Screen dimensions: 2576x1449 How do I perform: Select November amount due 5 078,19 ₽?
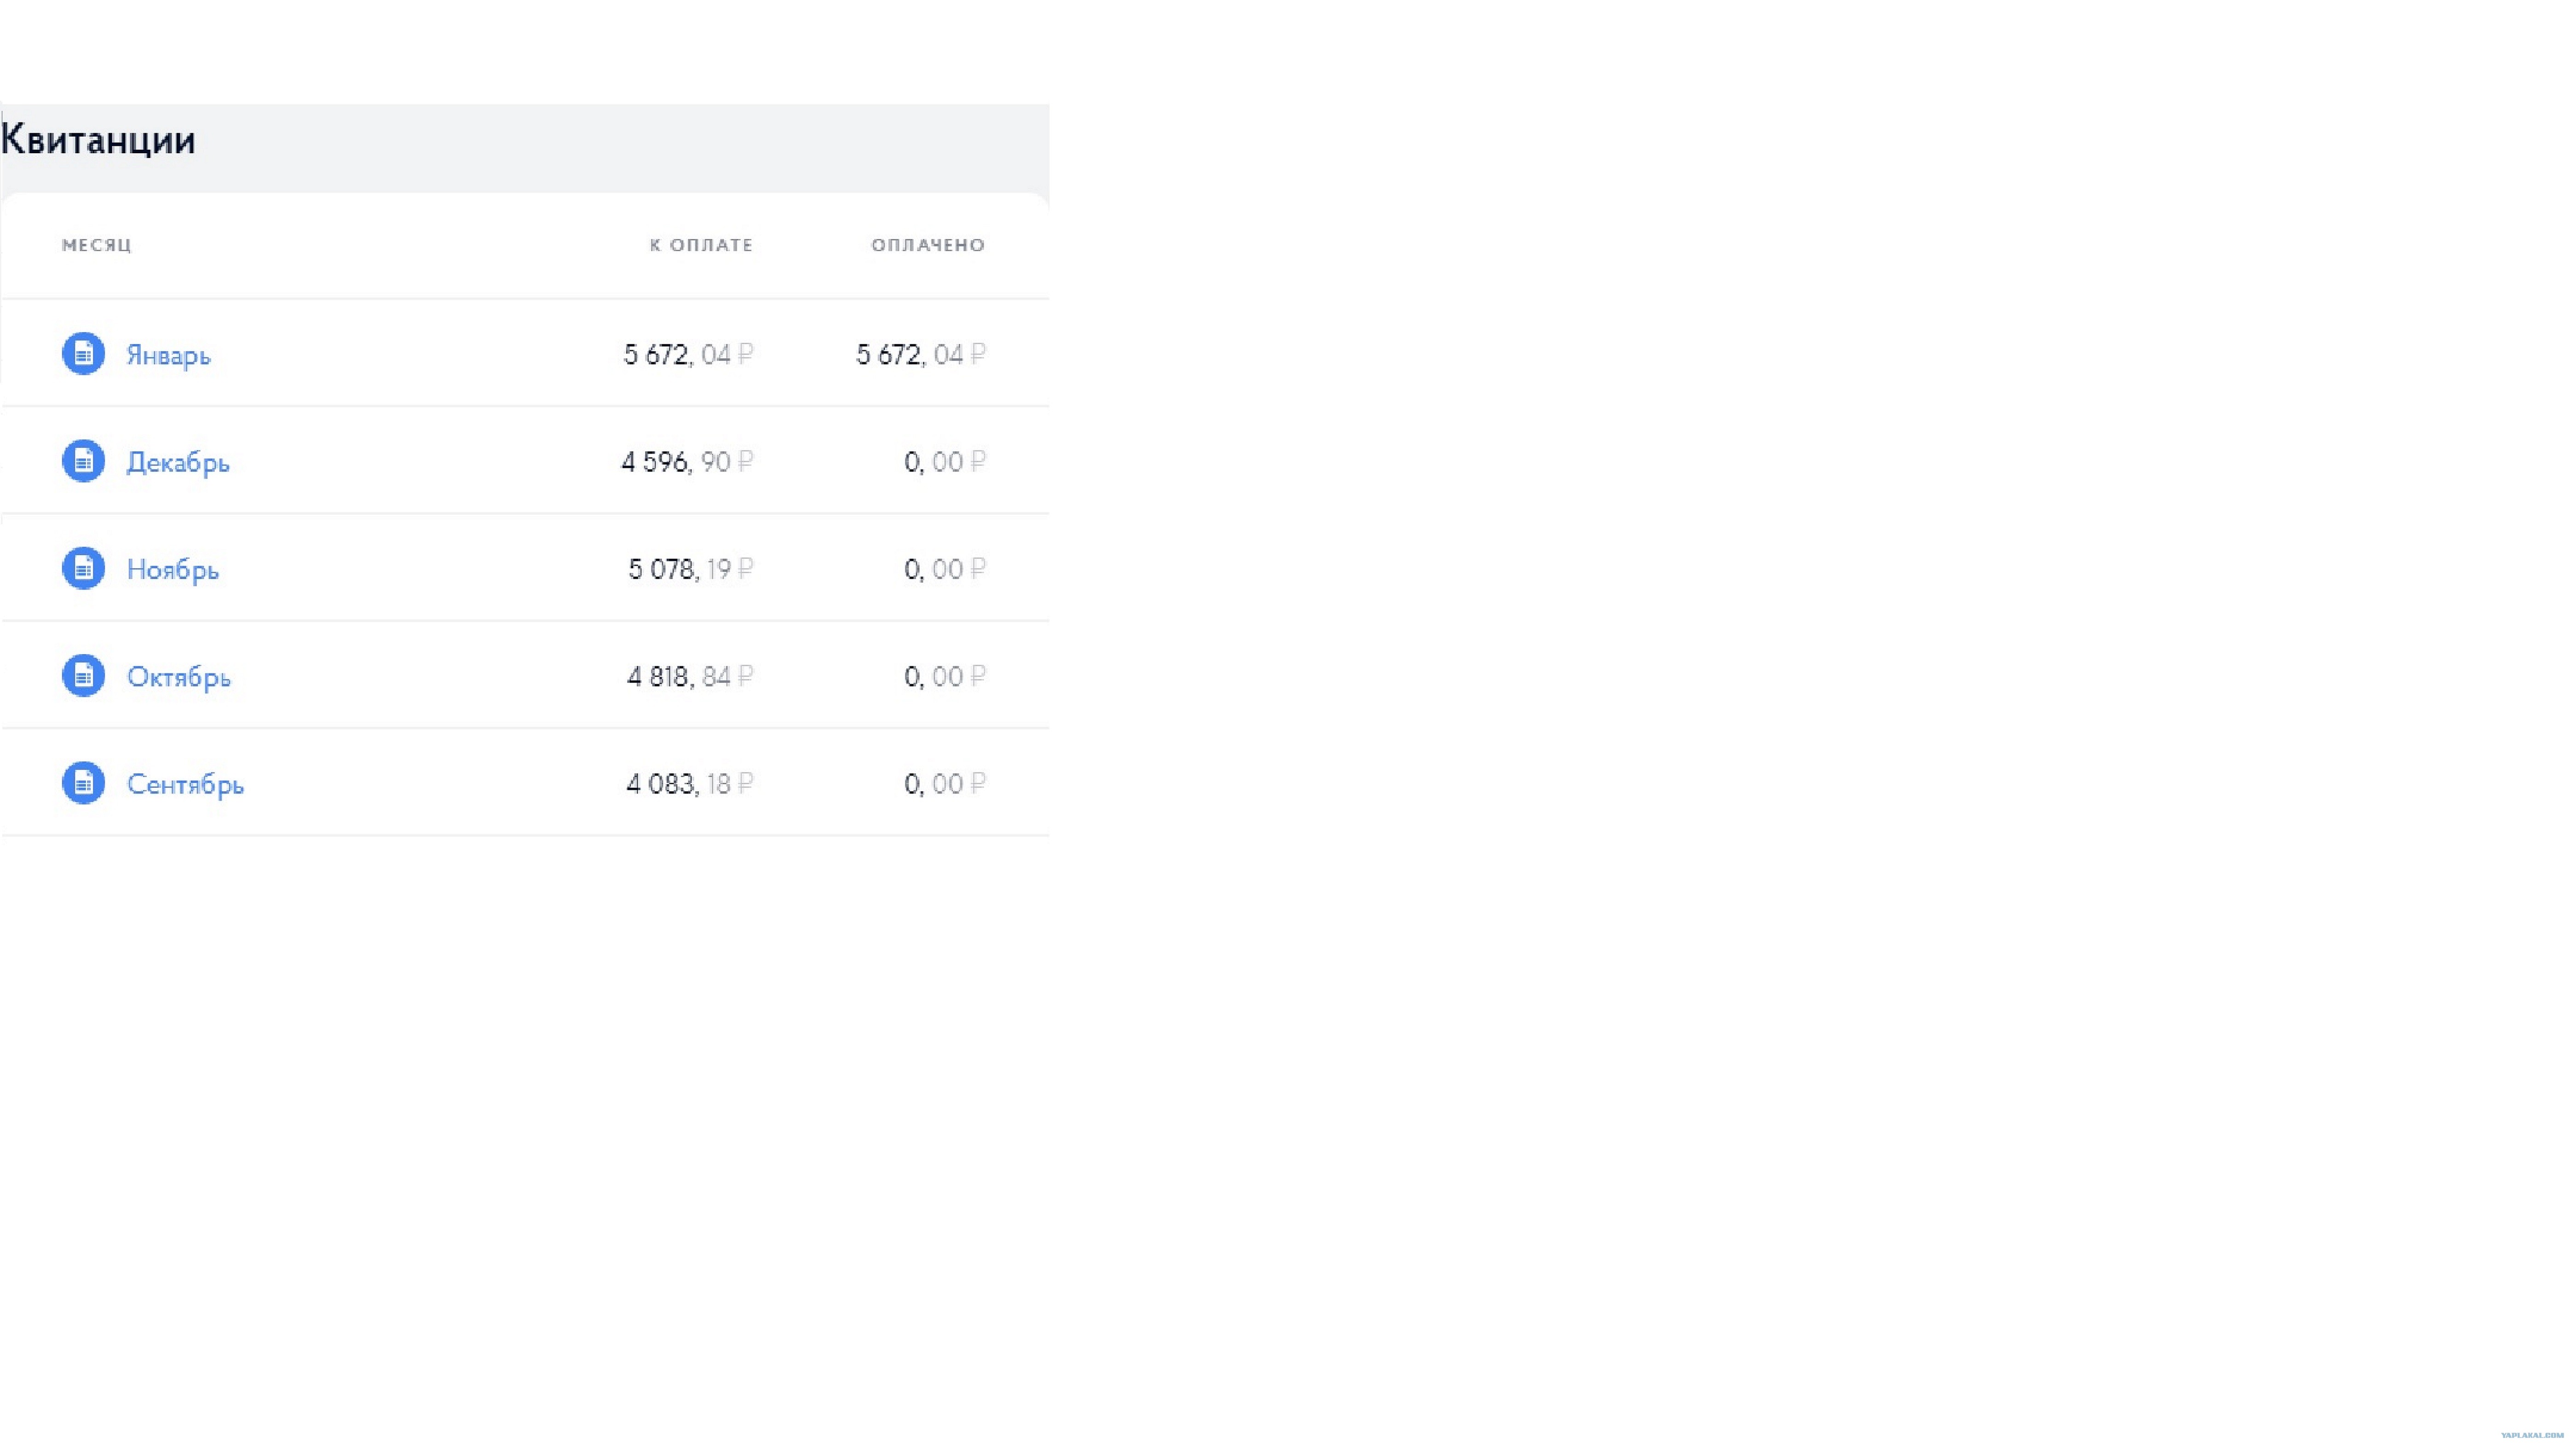point(691,569)
